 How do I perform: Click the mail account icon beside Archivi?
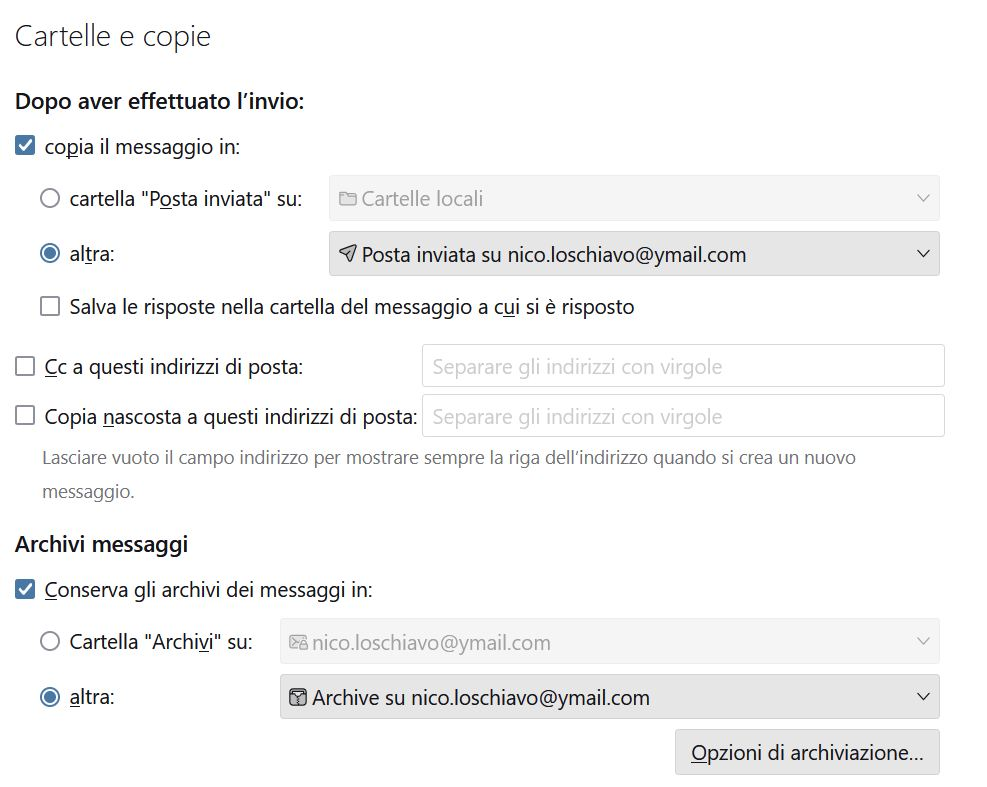[x=298, y=642]
